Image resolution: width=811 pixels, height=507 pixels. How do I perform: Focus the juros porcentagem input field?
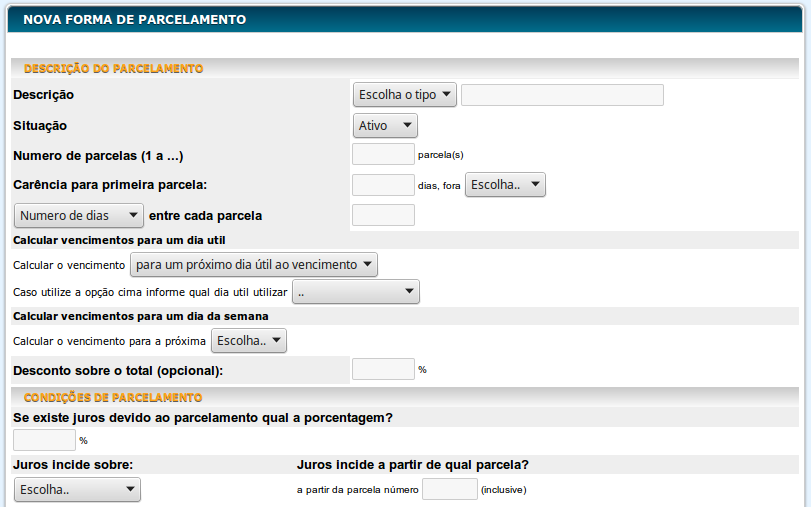coord(44,440)
